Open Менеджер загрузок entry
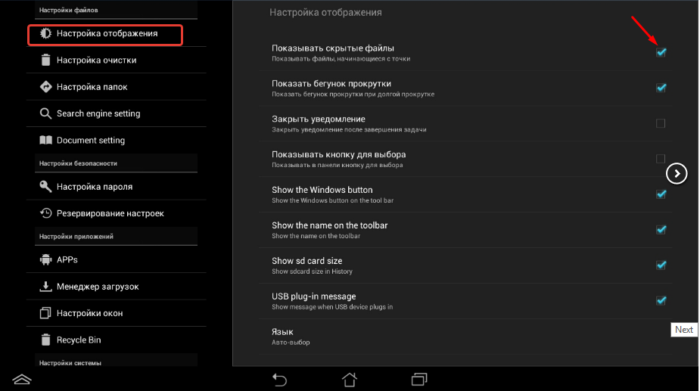Screen dimensions: 700x391 [x=116, y=287]
